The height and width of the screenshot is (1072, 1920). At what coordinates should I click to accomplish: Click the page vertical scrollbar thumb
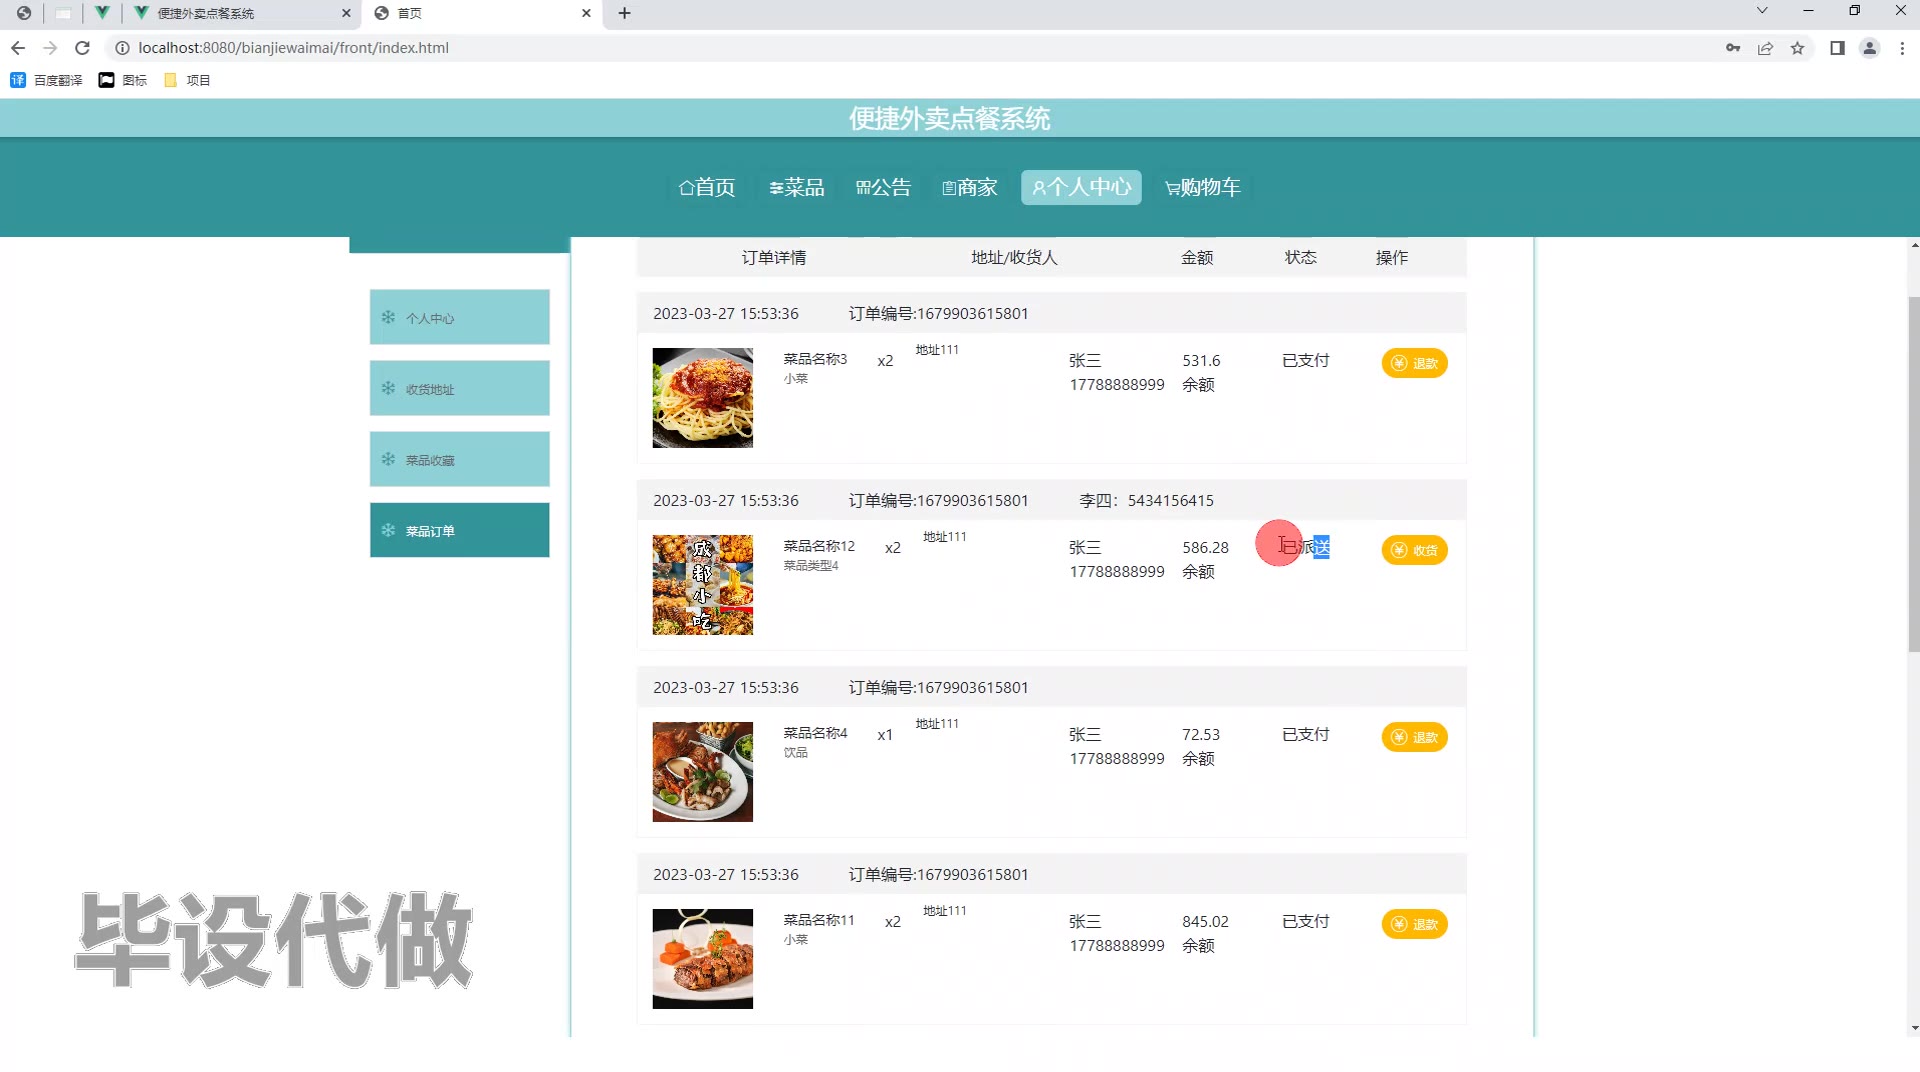point(1914,475)
